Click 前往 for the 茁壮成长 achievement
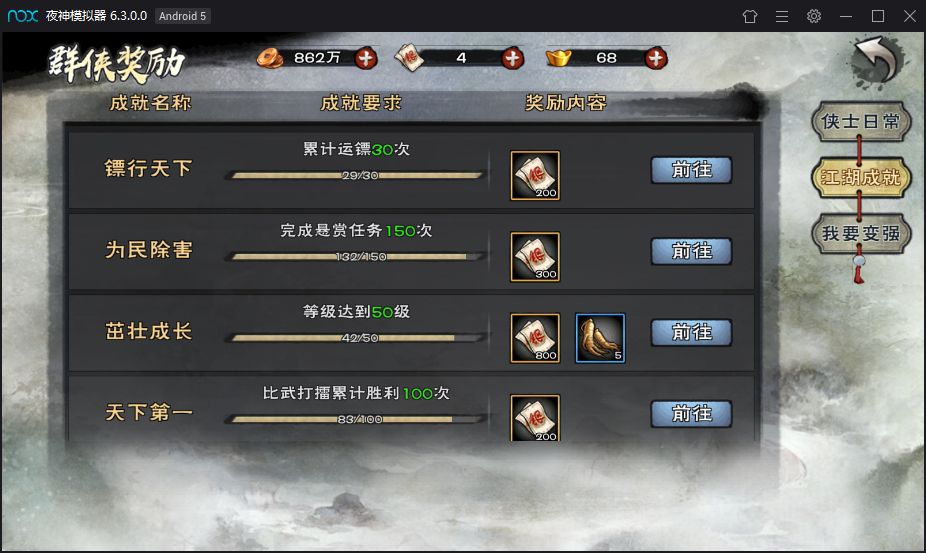The height and width of the screenshot is (553, 926). click(x=692, y=333)
